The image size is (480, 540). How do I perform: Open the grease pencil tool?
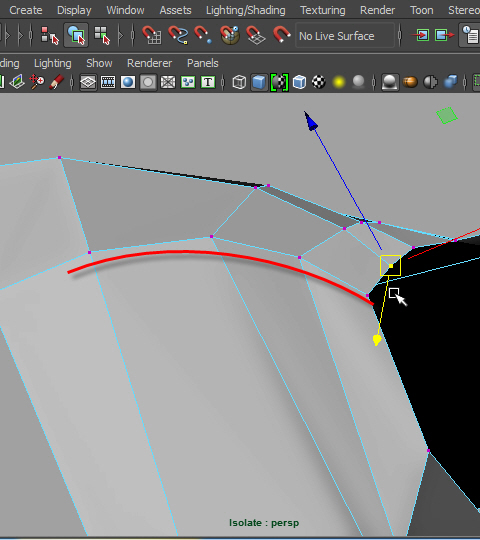pyautogui.click(x=56, y=82)
